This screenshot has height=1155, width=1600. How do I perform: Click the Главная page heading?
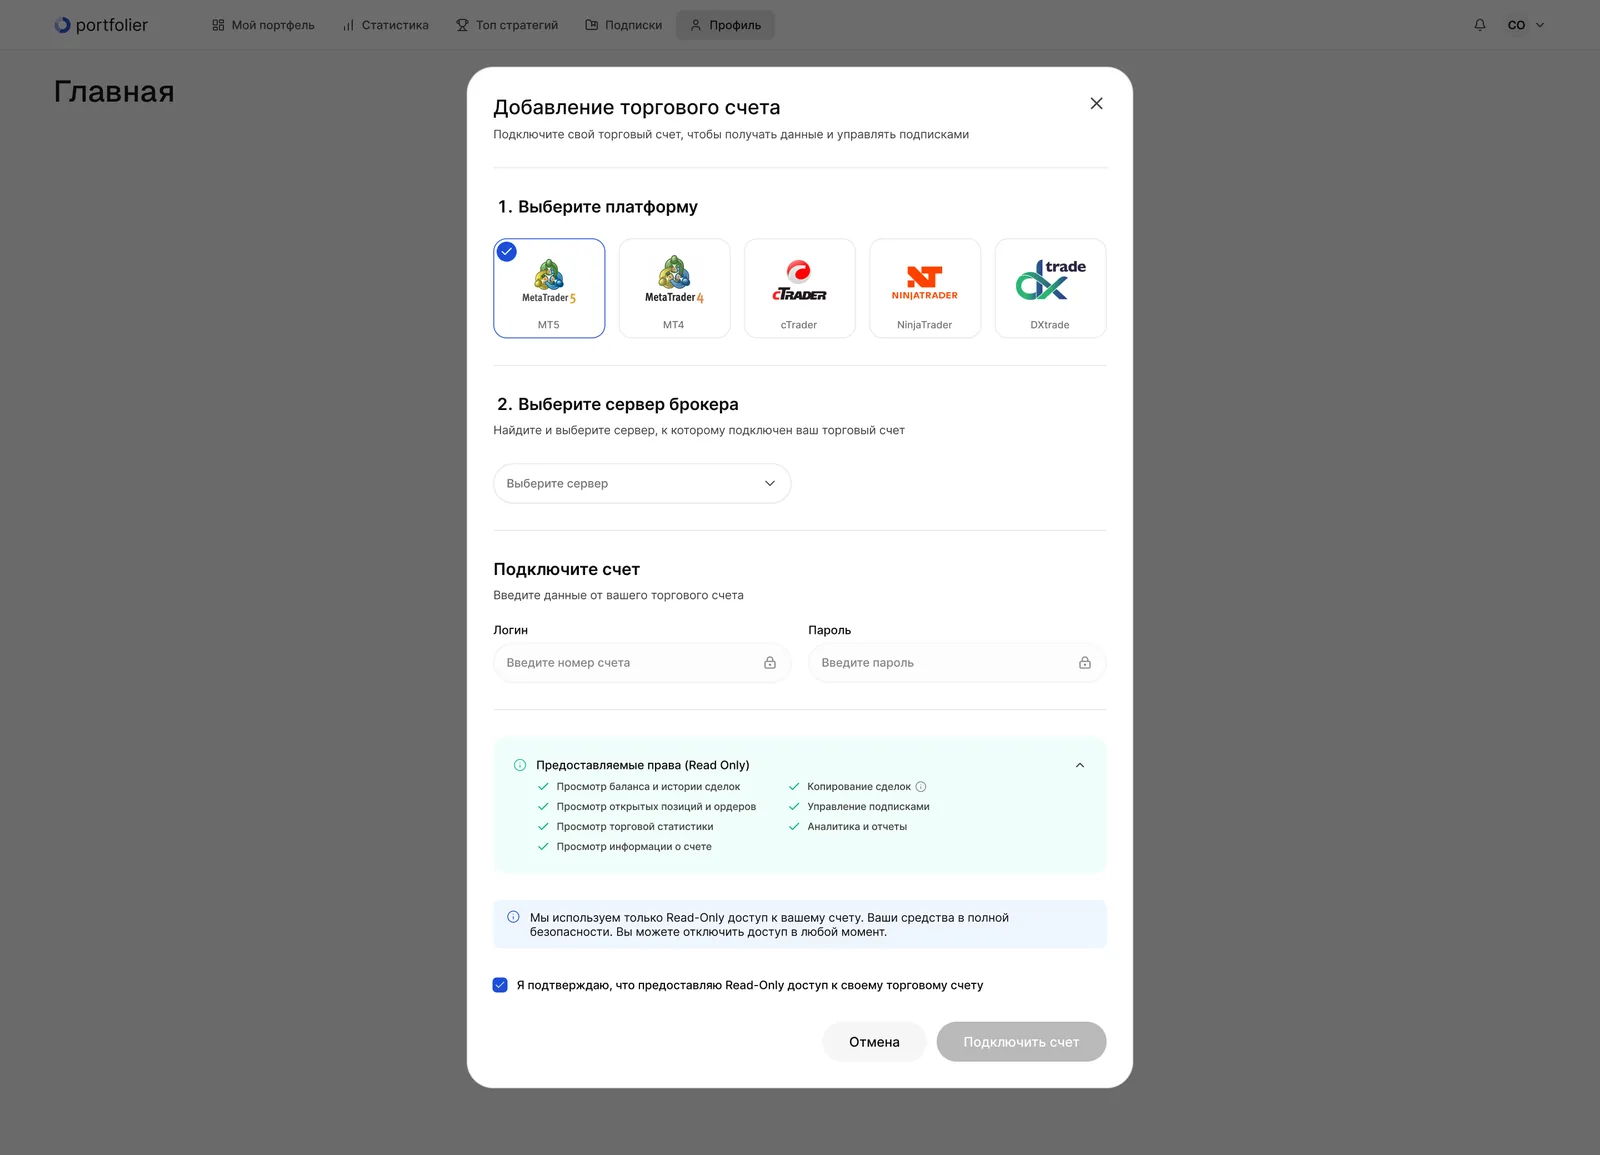coord(114,92)
